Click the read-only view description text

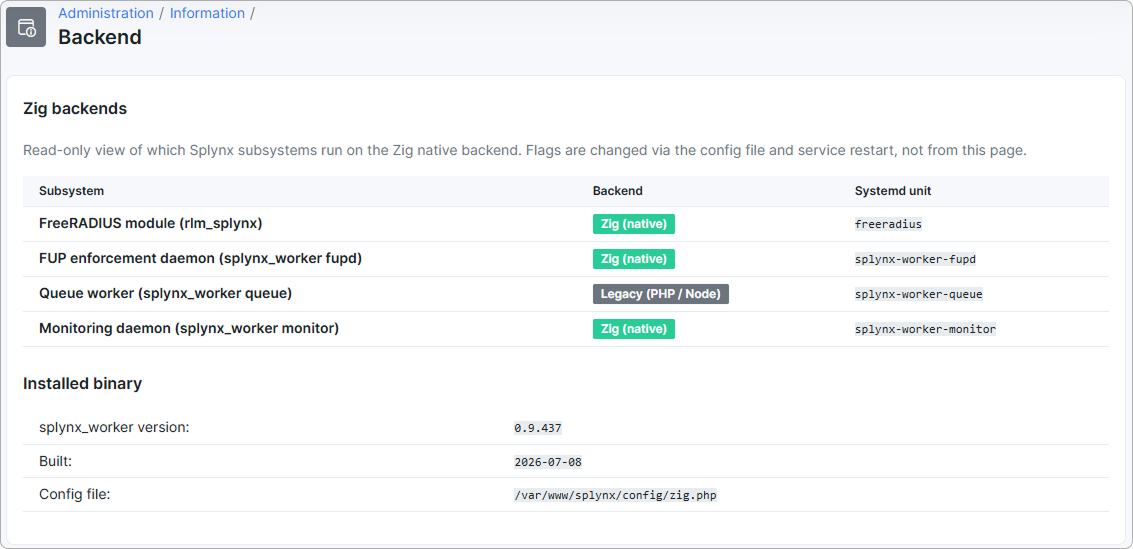tap(525, 151)
